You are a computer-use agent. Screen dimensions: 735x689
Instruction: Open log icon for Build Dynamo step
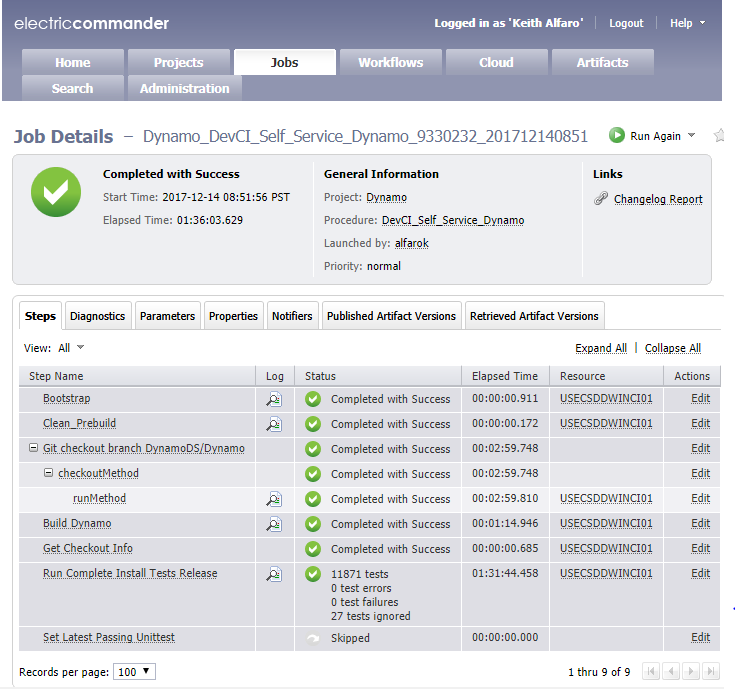tap(273, 524)
